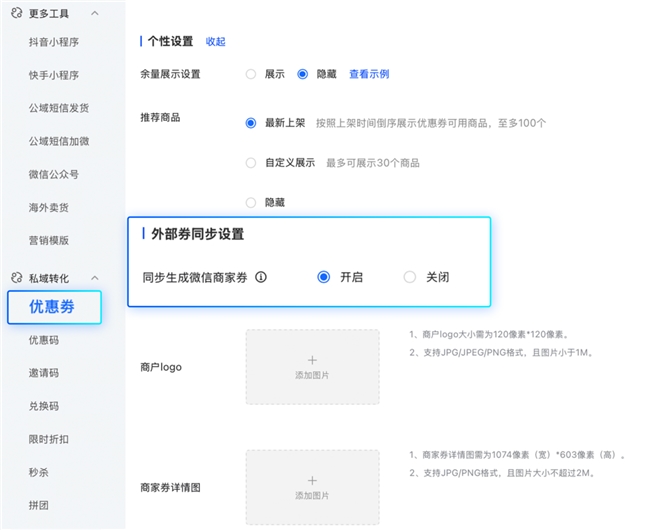Select 关闭 for 微信商家券 sync

pos(410,277)
